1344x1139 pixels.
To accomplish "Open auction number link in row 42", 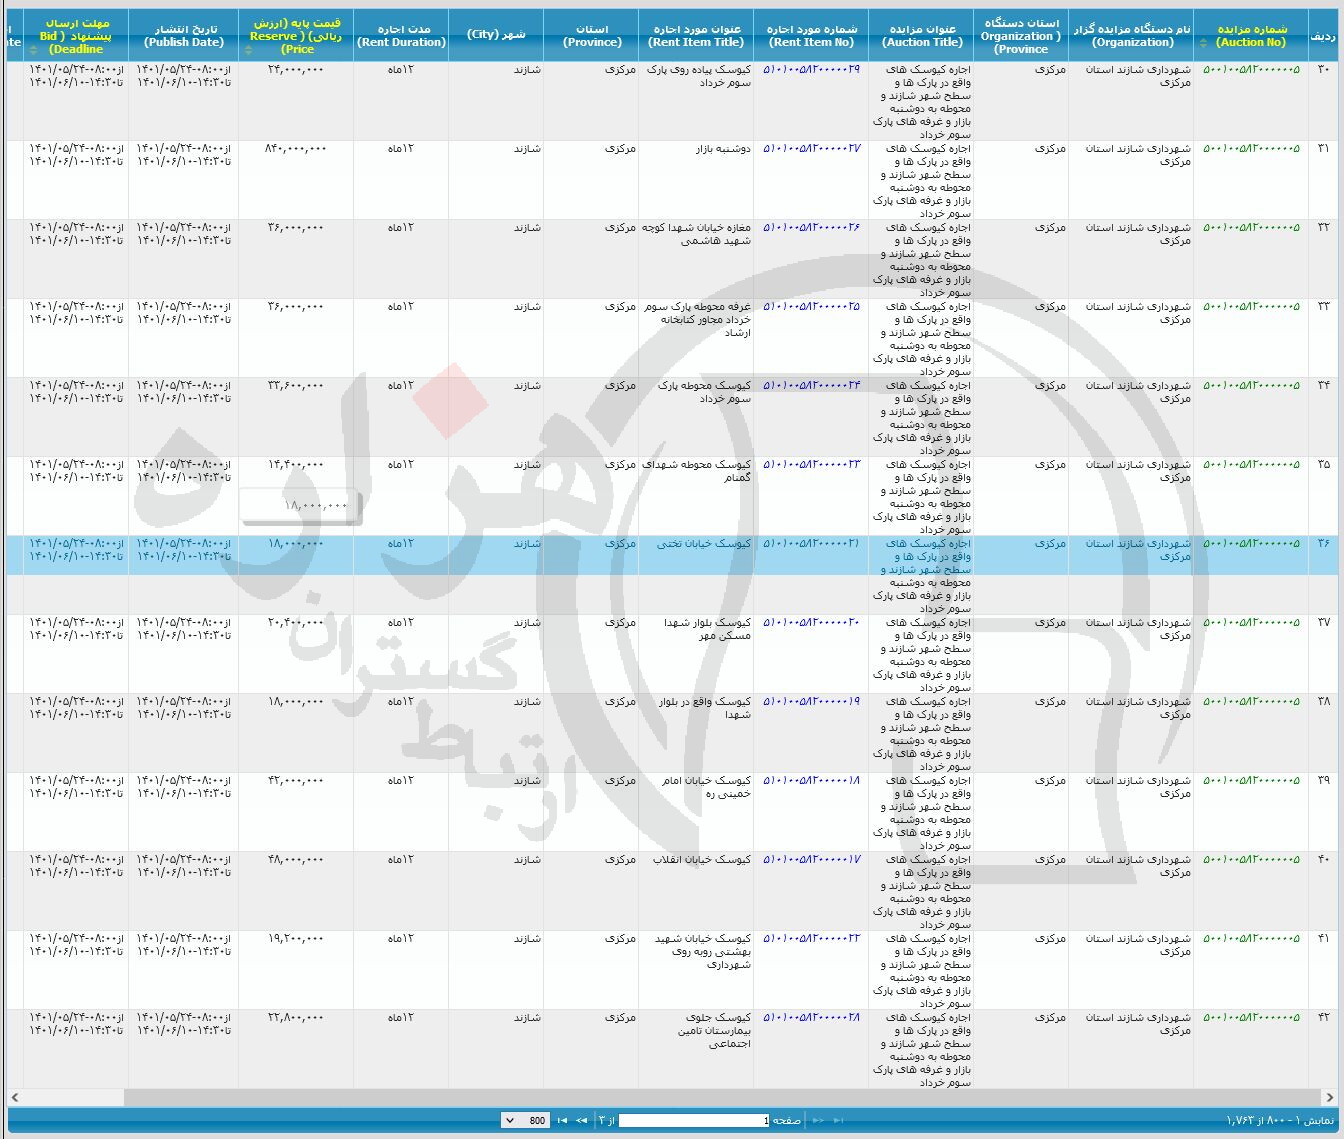I will point(1251,1017).
